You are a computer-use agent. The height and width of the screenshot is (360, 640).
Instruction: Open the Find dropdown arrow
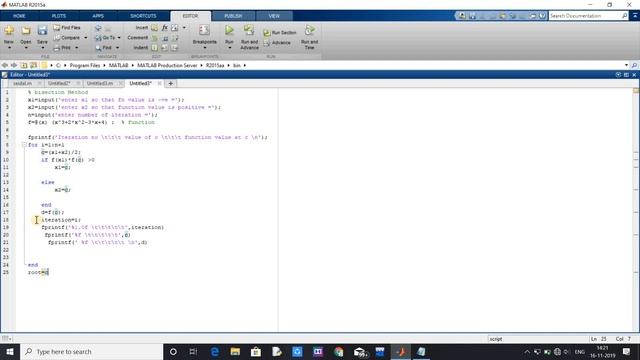coord(118,48)
